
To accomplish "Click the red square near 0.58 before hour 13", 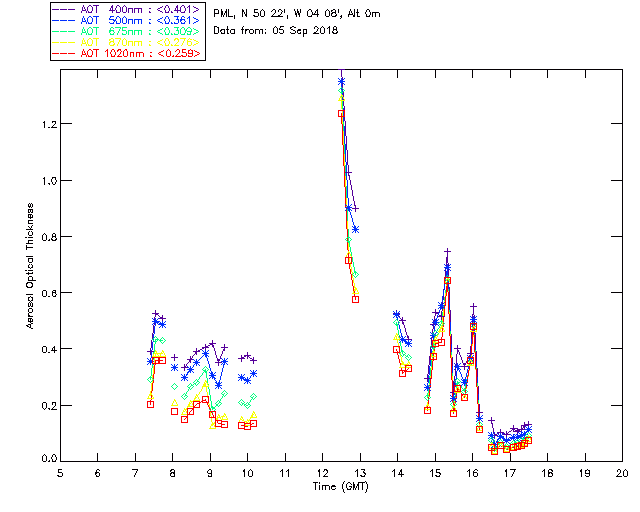I will [356, 299].
